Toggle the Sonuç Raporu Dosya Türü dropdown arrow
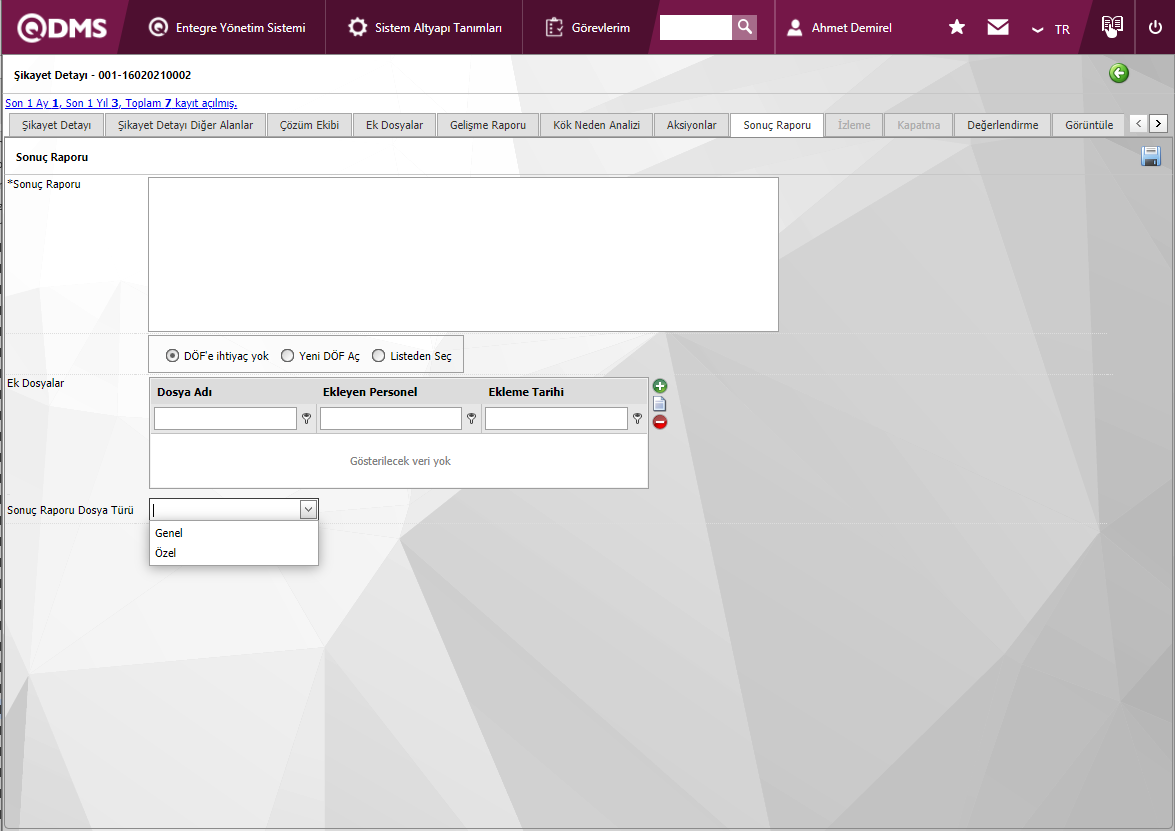 (308, 510)
